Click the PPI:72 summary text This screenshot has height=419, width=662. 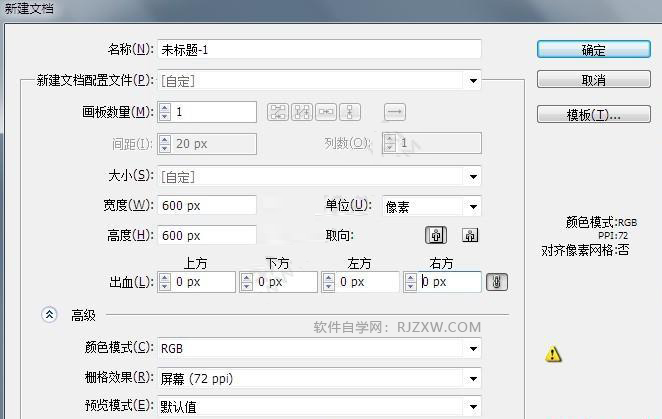click(613, 236)
